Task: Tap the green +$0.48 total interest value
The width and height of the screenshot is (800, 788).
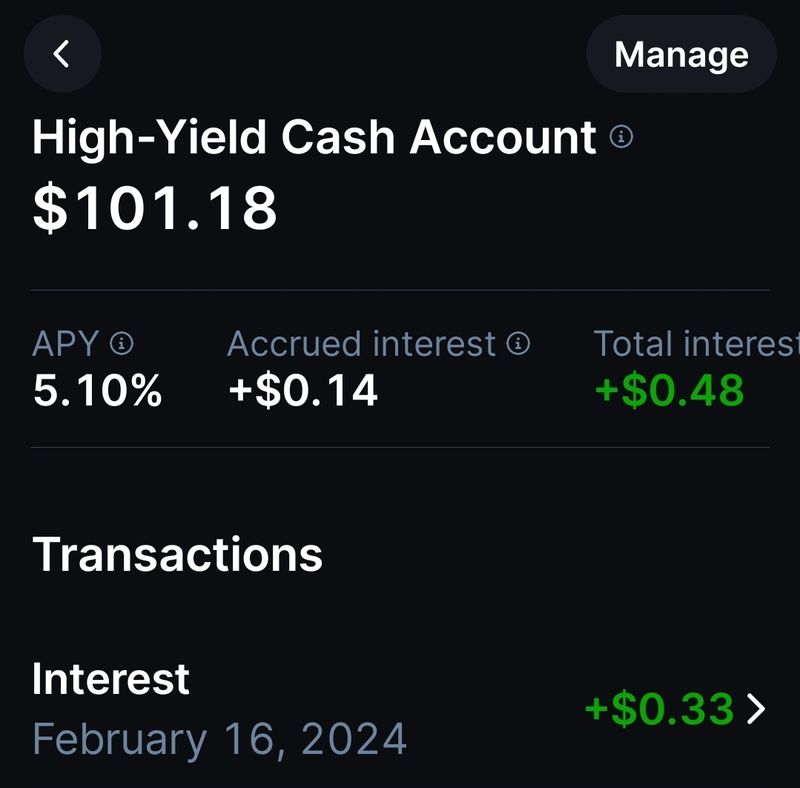Action: click(669, 390)
